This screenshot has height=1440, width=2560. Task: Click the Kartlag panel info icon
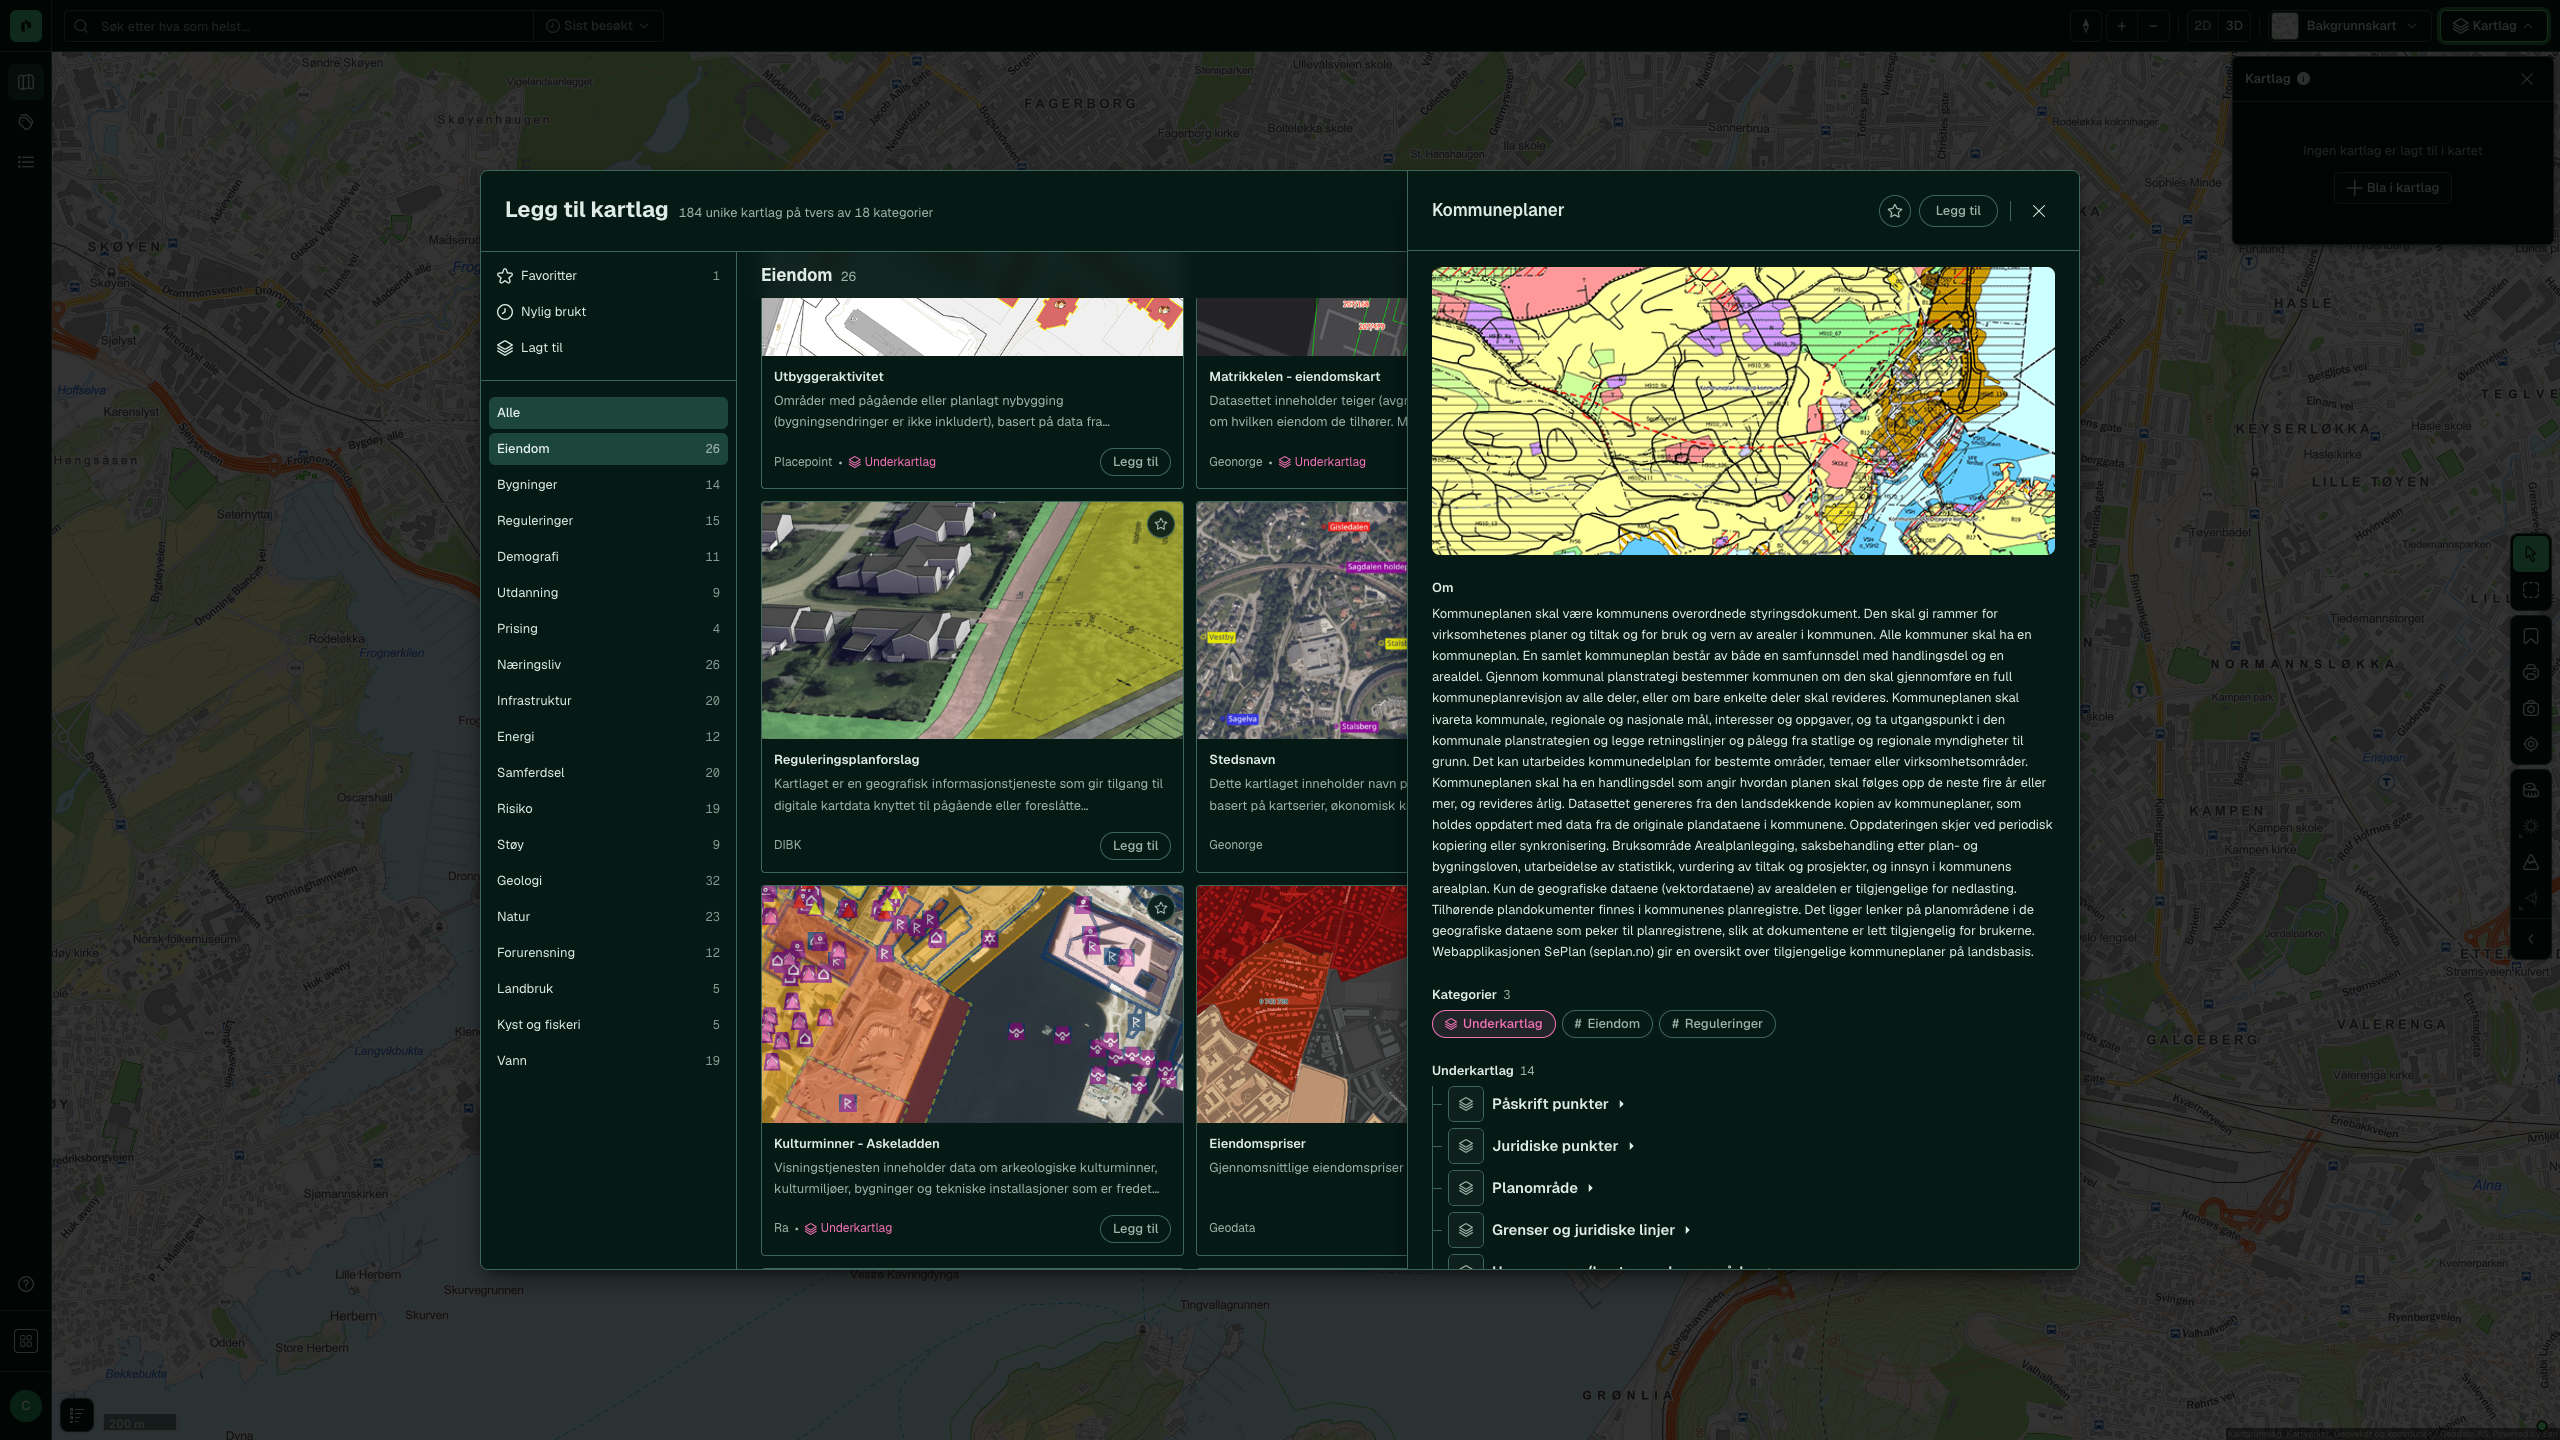pyautogui.click(x=2303, y=79)
